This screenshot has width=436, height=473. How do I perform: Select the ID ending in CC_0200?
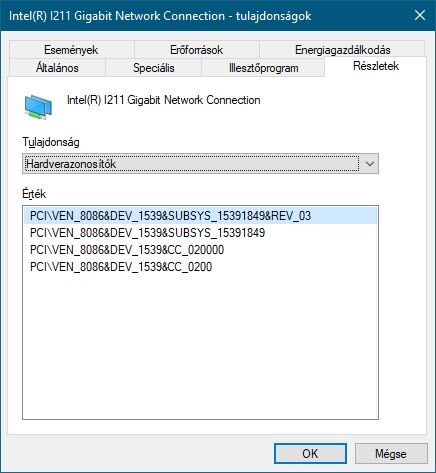click(200, 267)
